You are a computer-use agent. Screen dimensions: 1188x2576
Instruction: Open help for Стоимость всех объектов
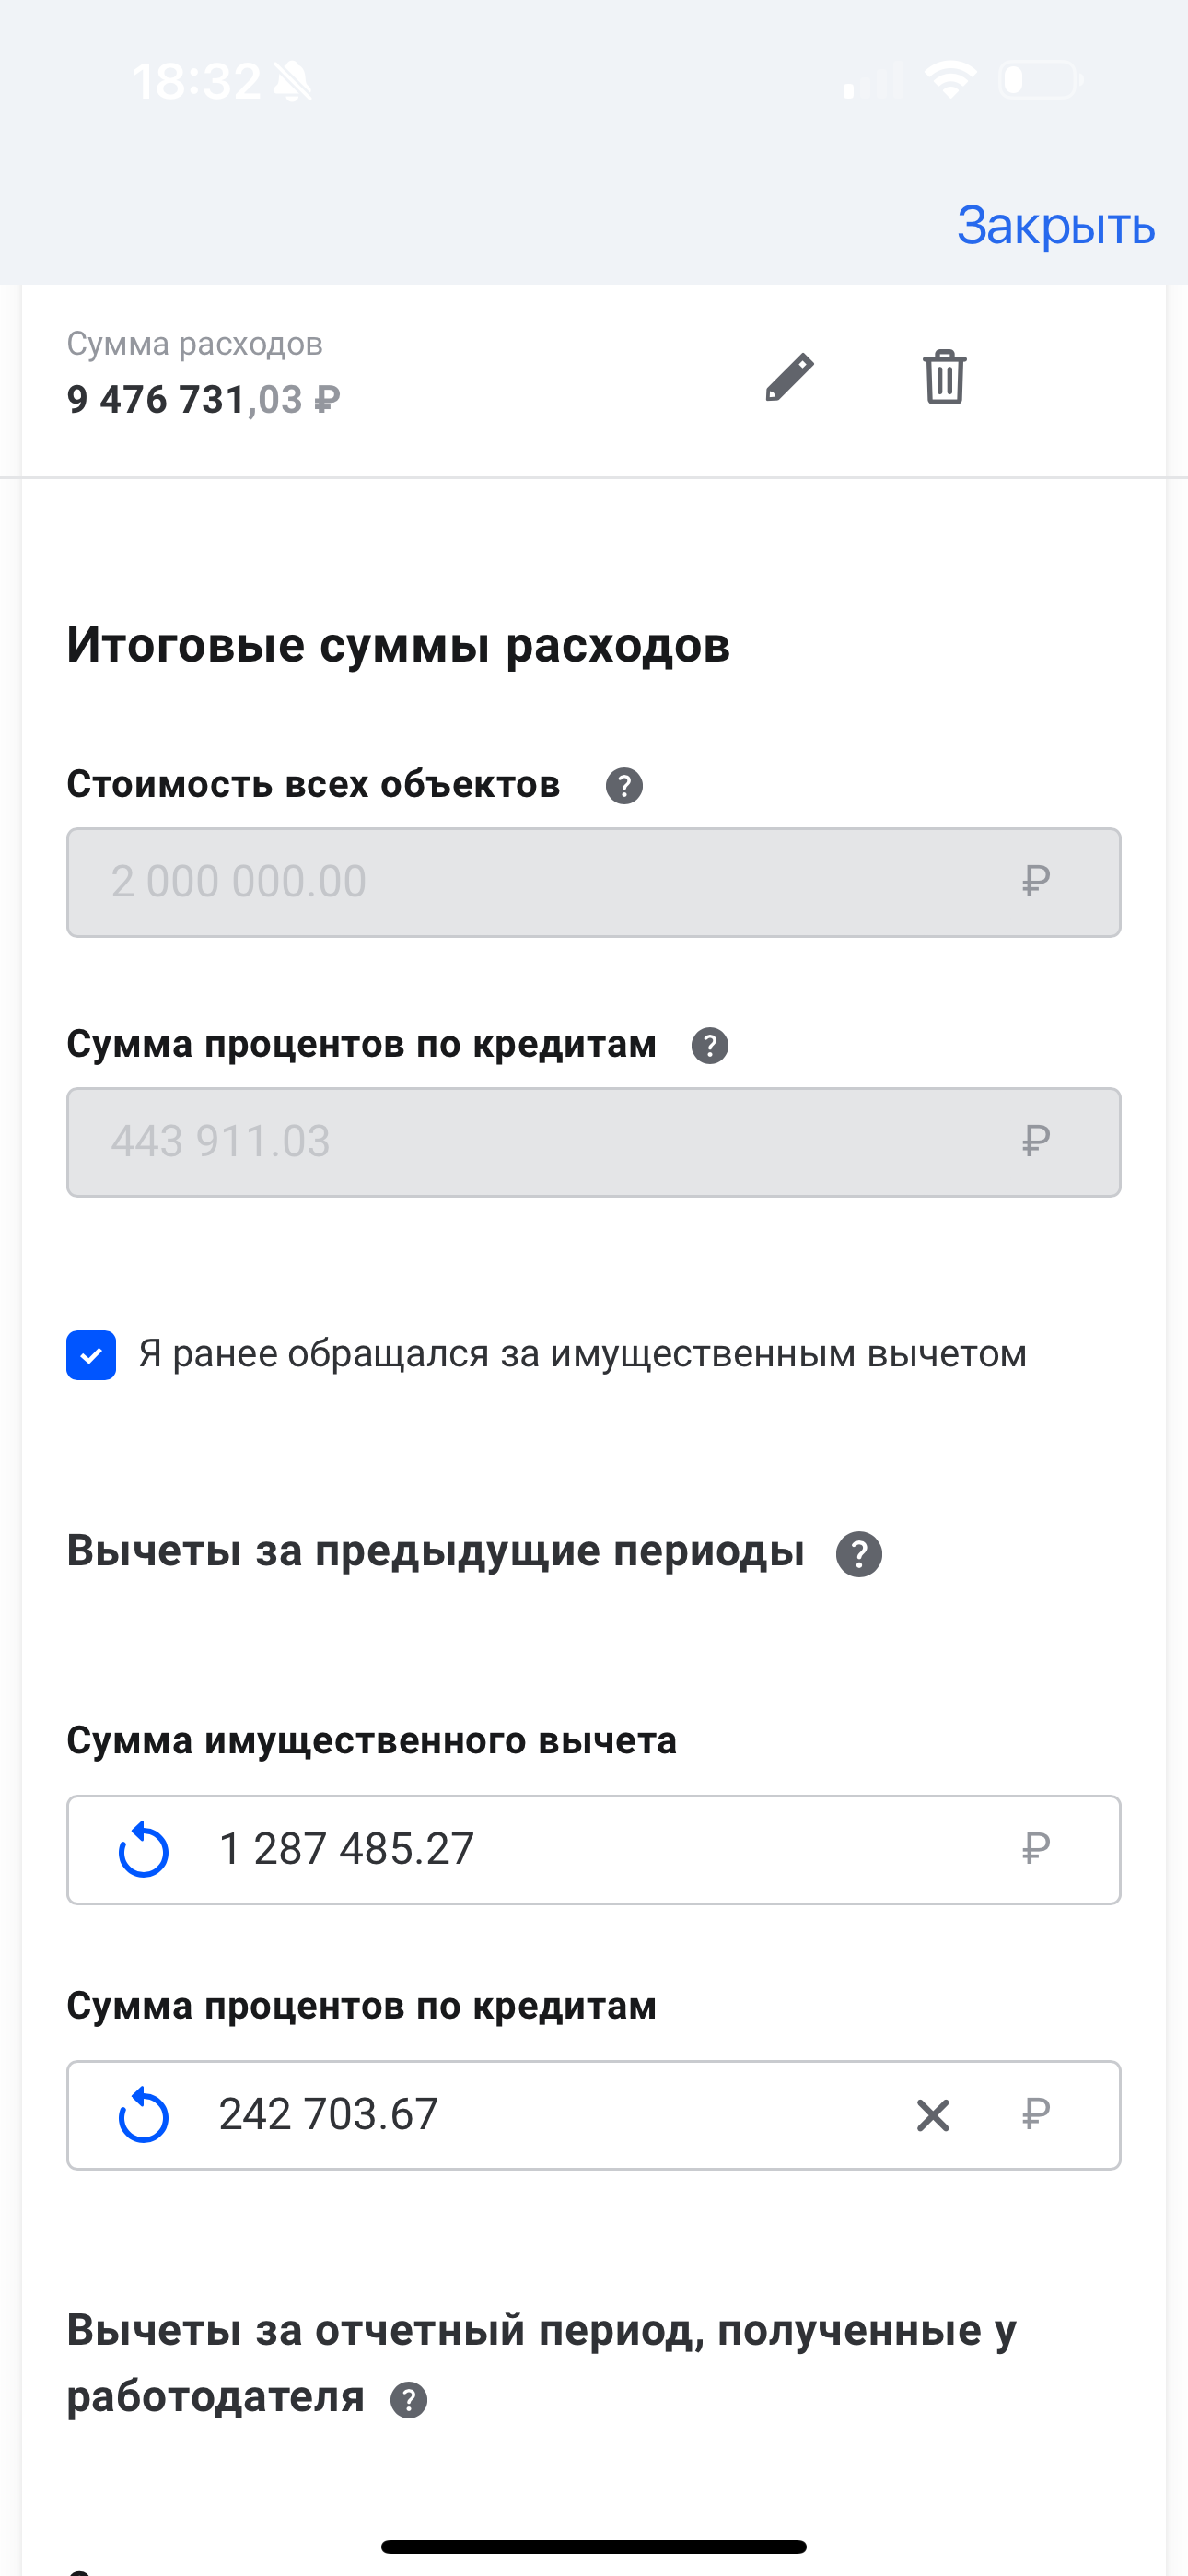pos(624,786)
